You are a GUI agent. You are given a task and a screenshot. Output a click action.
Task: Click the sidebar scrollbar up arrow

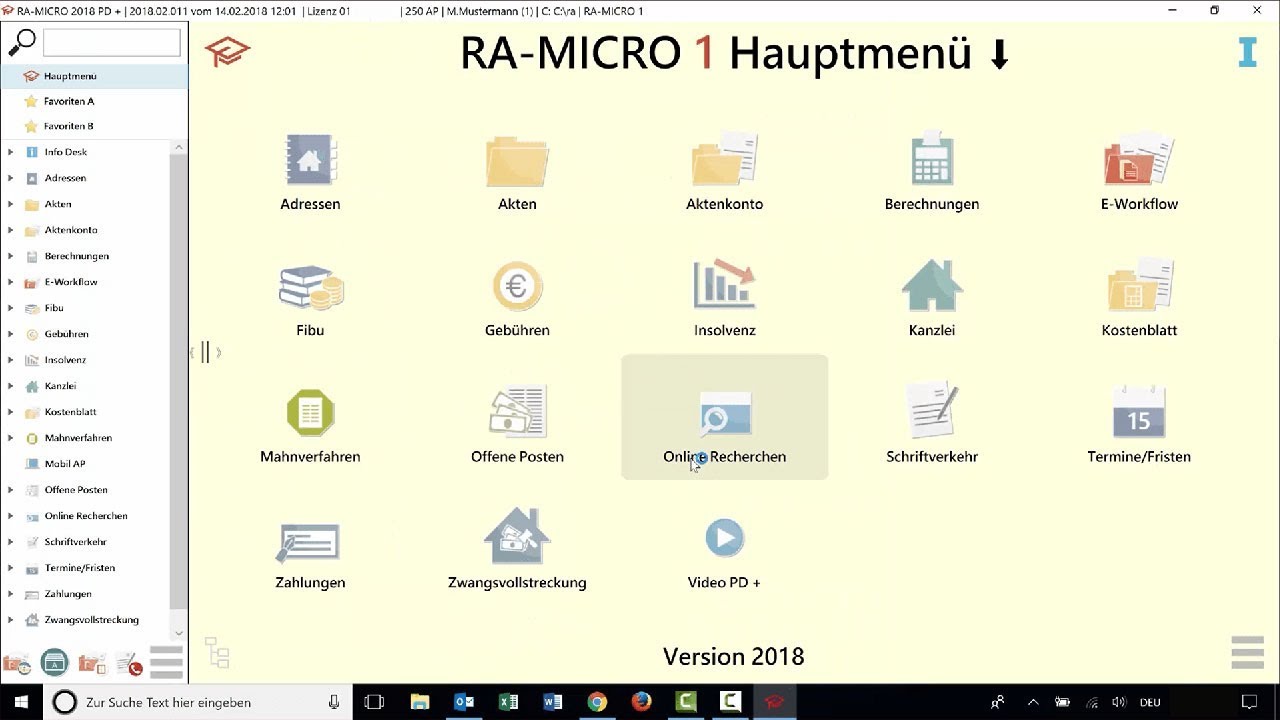click(x=179, y=147)
